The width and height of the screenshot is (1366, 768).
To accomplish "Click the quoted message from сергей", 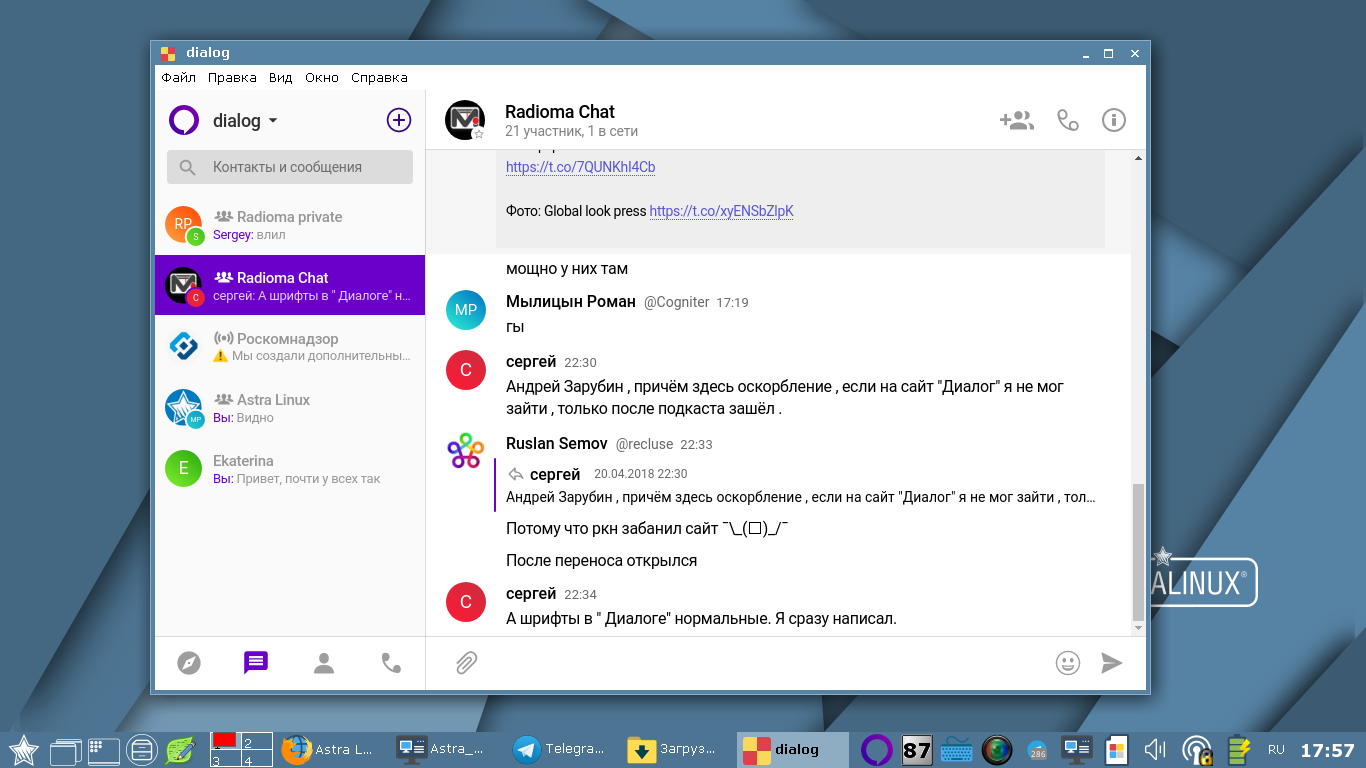I will click(x=801, y=485).
